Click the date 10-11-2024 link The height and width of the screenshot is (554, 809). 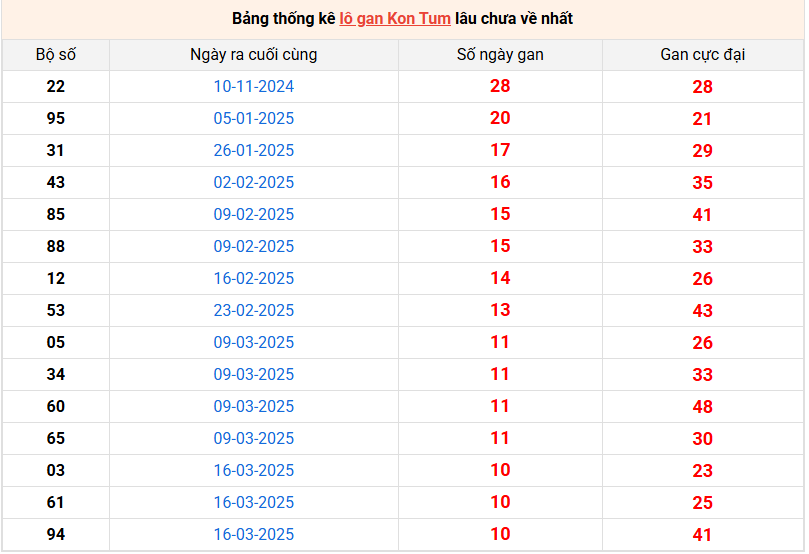point(254,87)
